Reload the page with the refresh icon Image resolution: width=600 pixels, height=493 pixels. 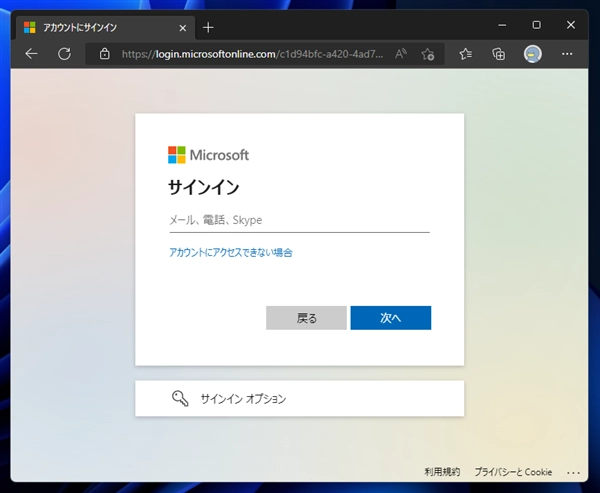point(64,54)
